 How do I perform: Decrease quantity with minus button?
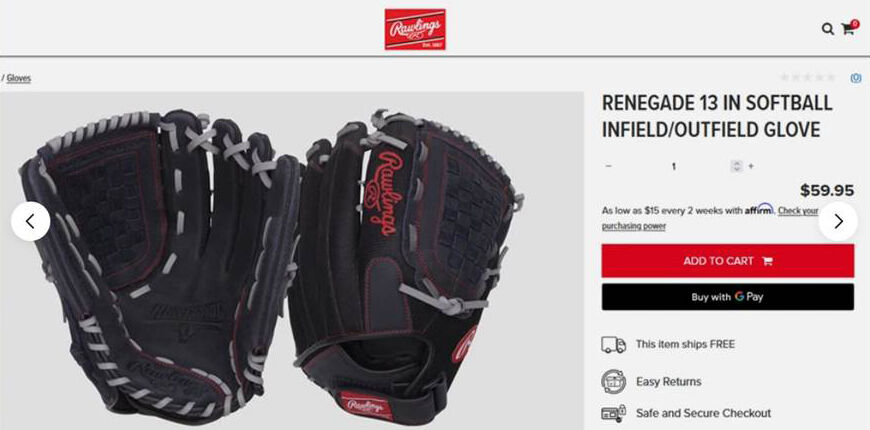(609, 166)
